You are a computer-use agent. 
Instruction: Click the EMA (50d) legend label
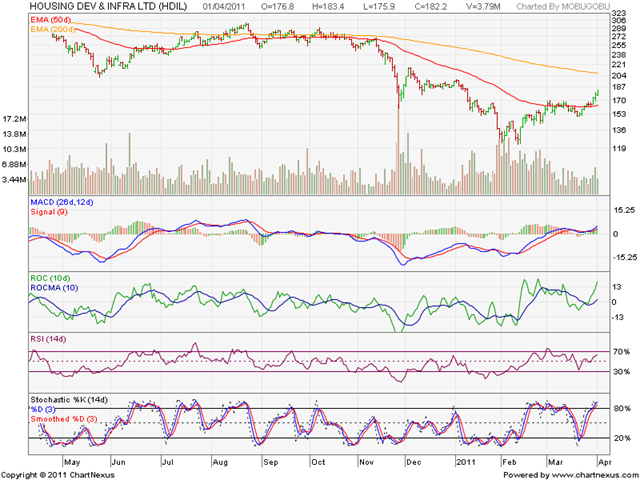click(x=50, y=20)
